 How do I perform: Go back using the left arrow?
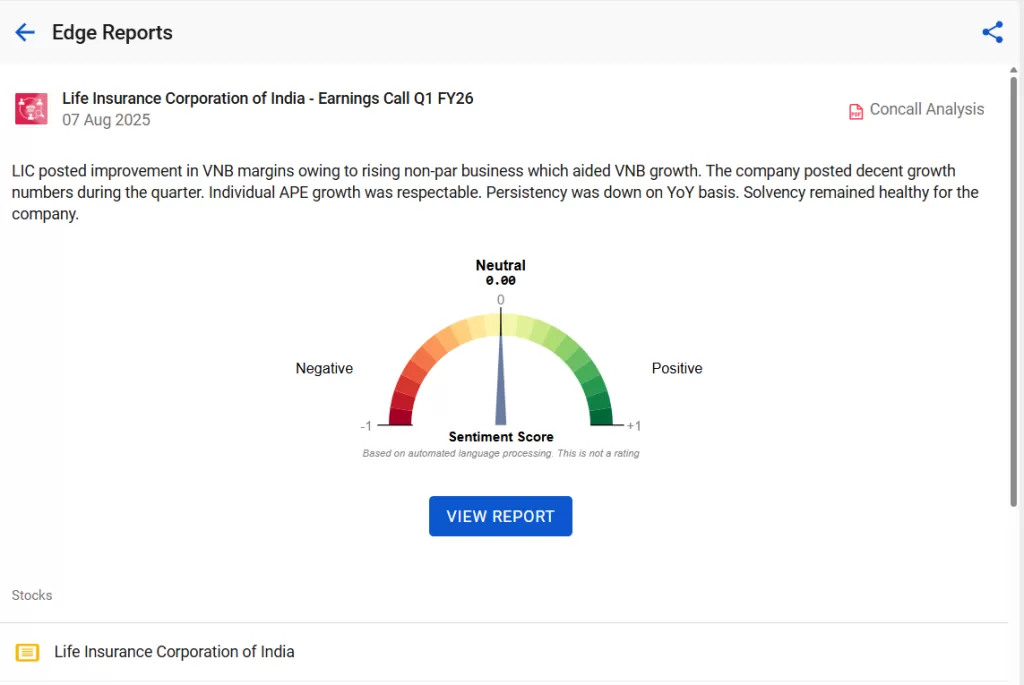[x=25, y=33]
